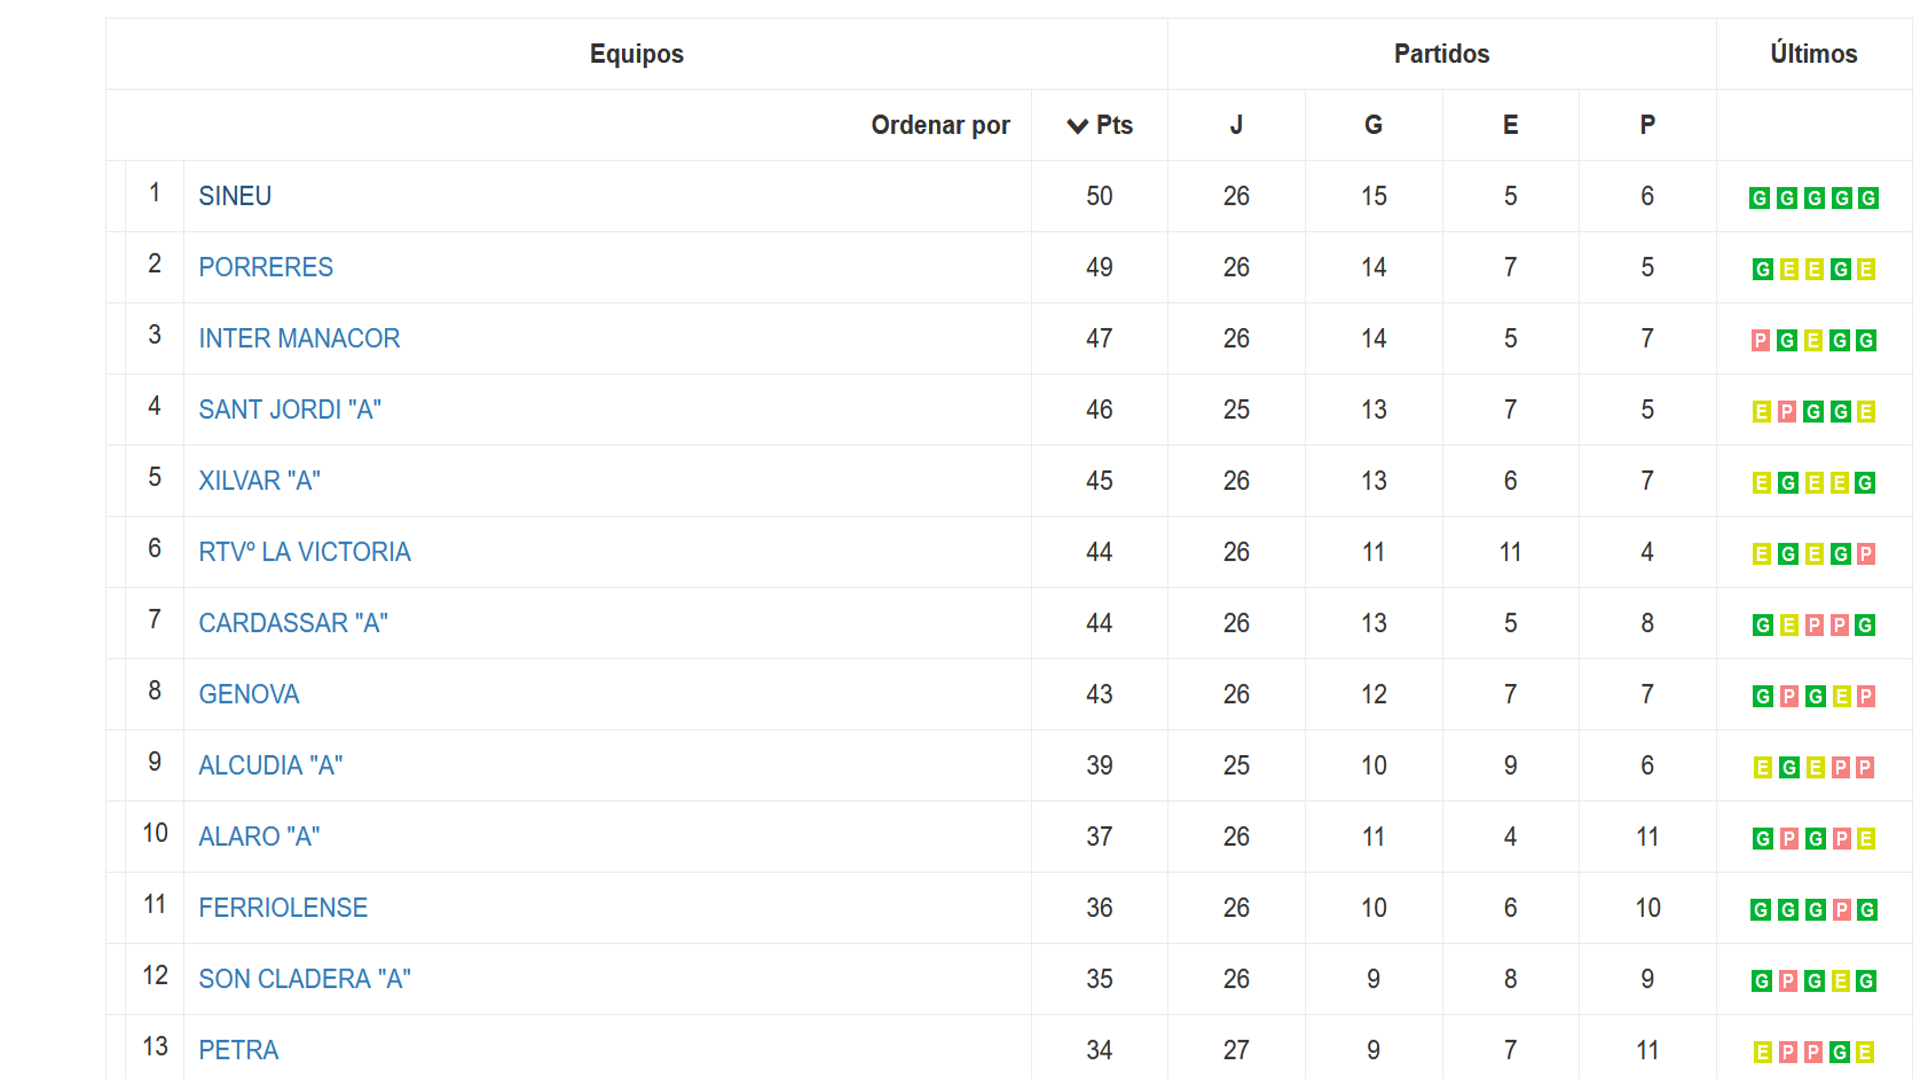1914x1079 pixels.
Task: Click the Últimos column header
Action: (x=1813, y=54)
